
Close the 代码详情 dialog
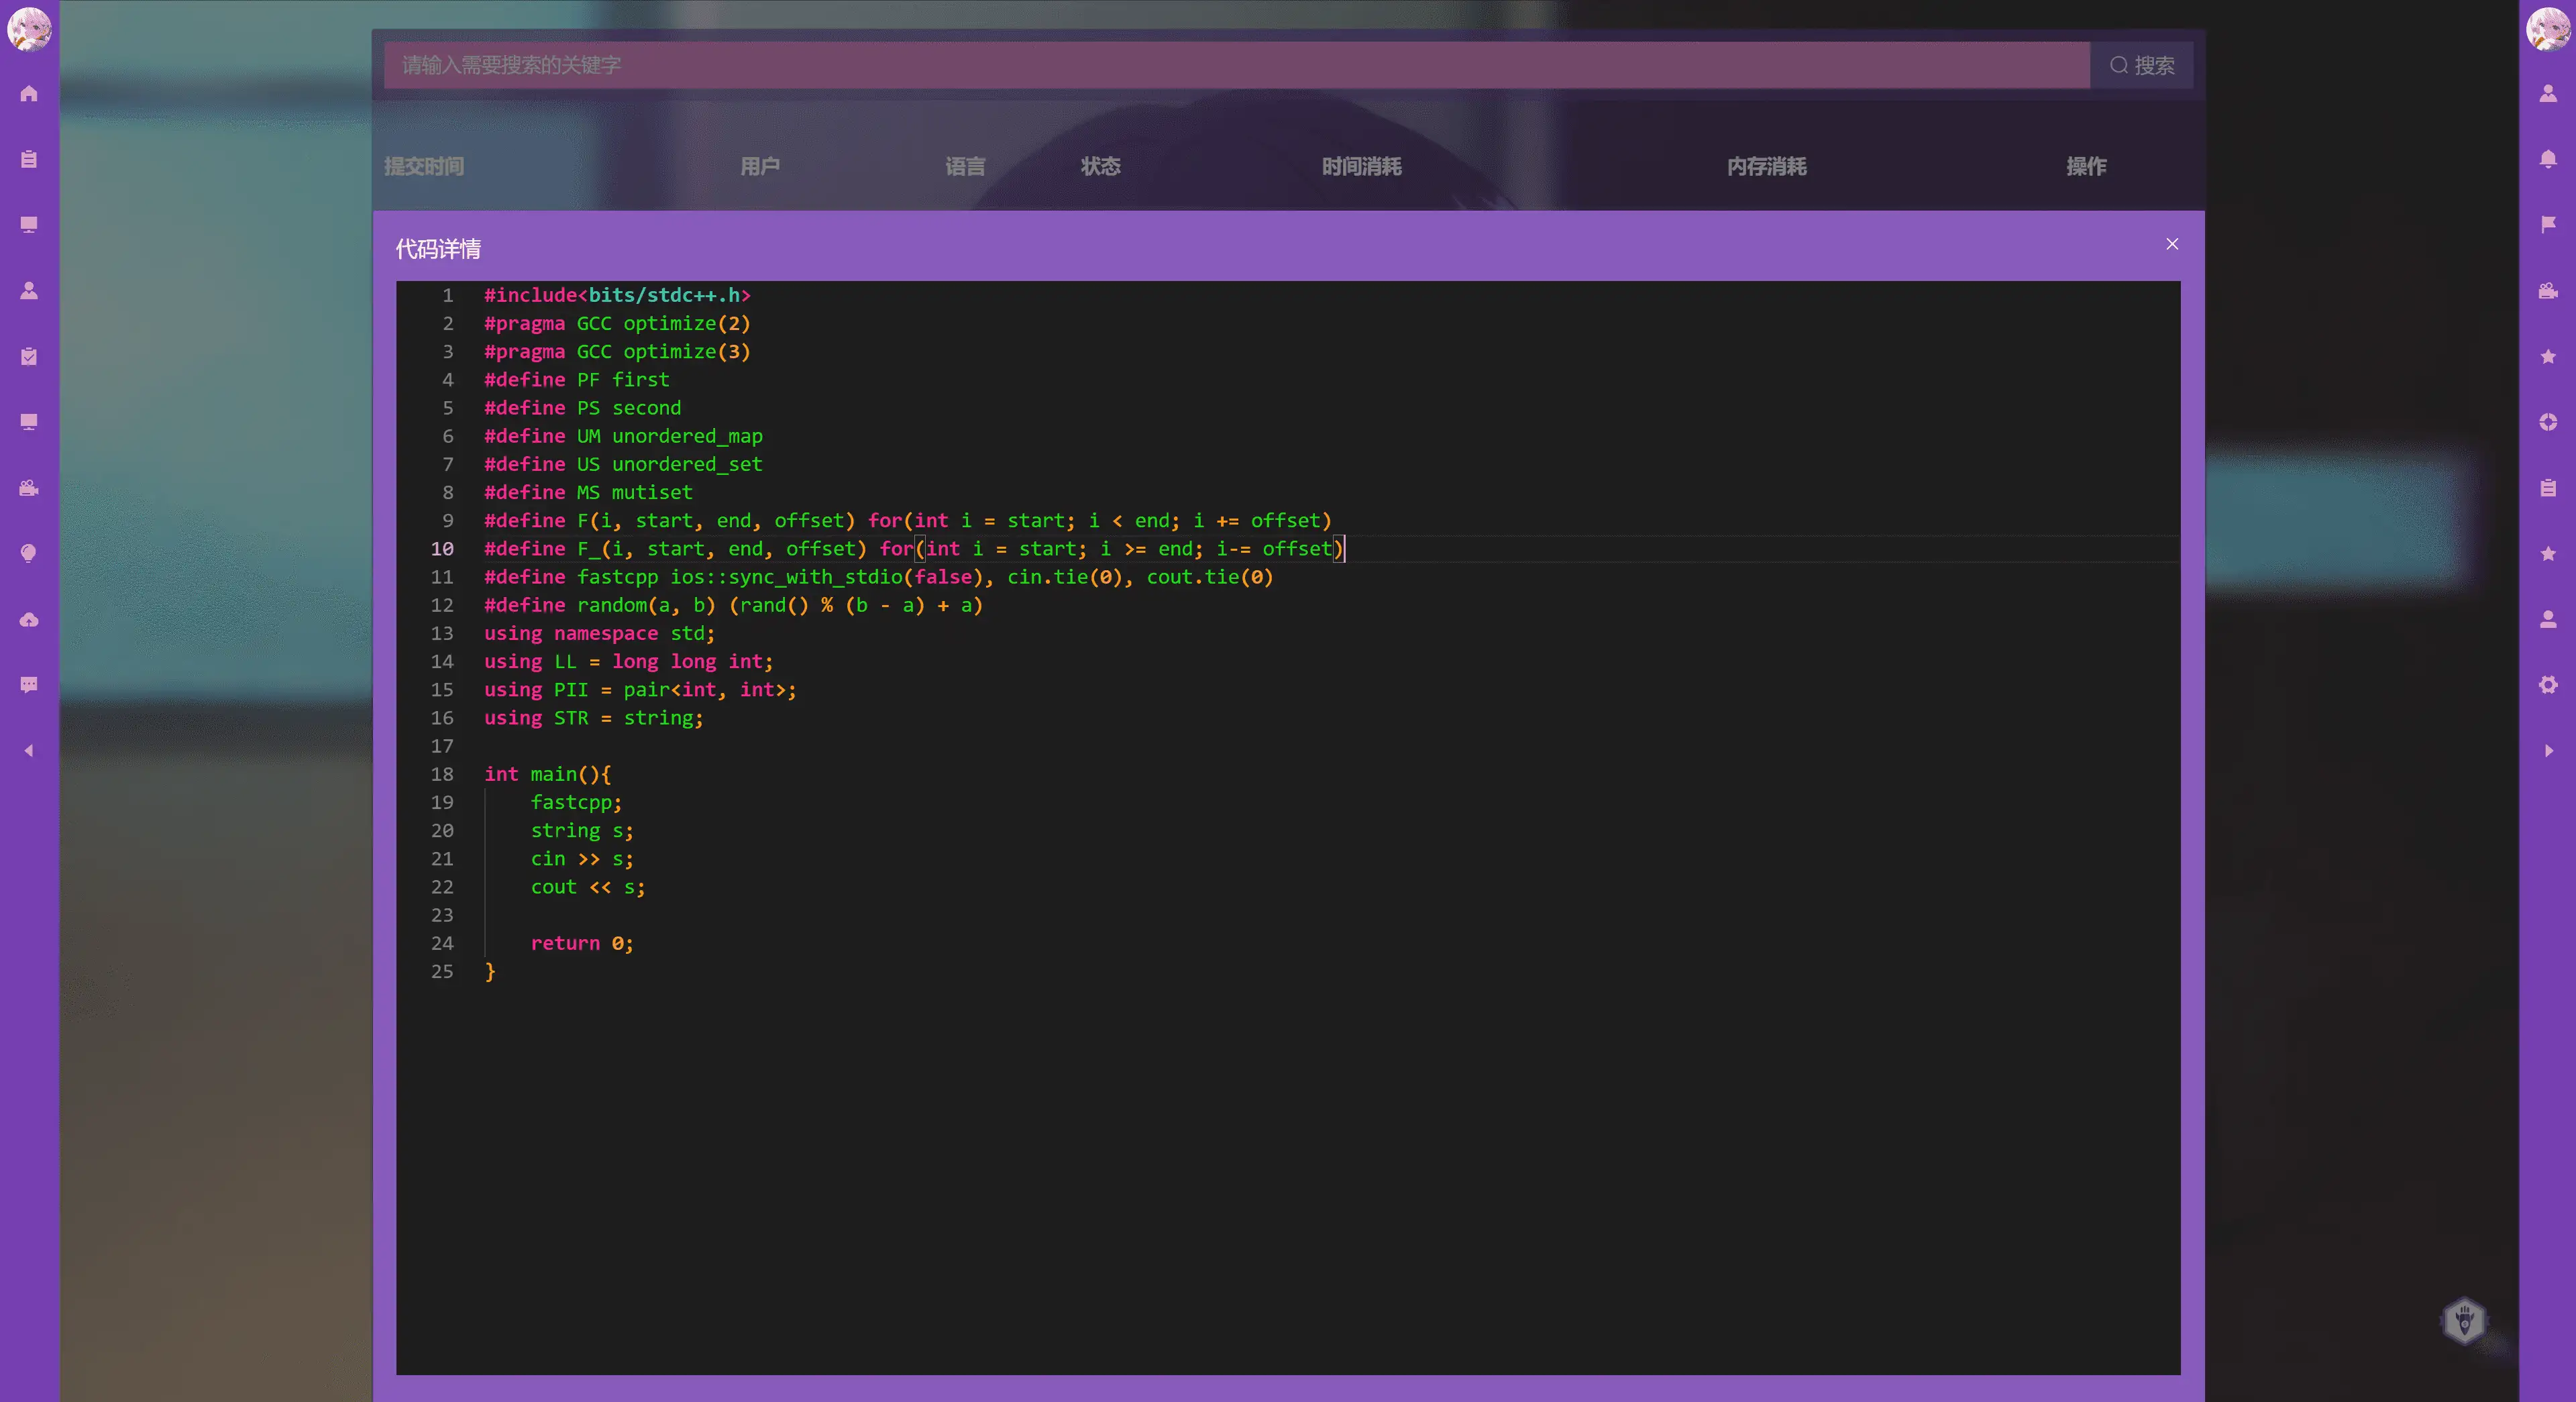(x=2171, y=244)
